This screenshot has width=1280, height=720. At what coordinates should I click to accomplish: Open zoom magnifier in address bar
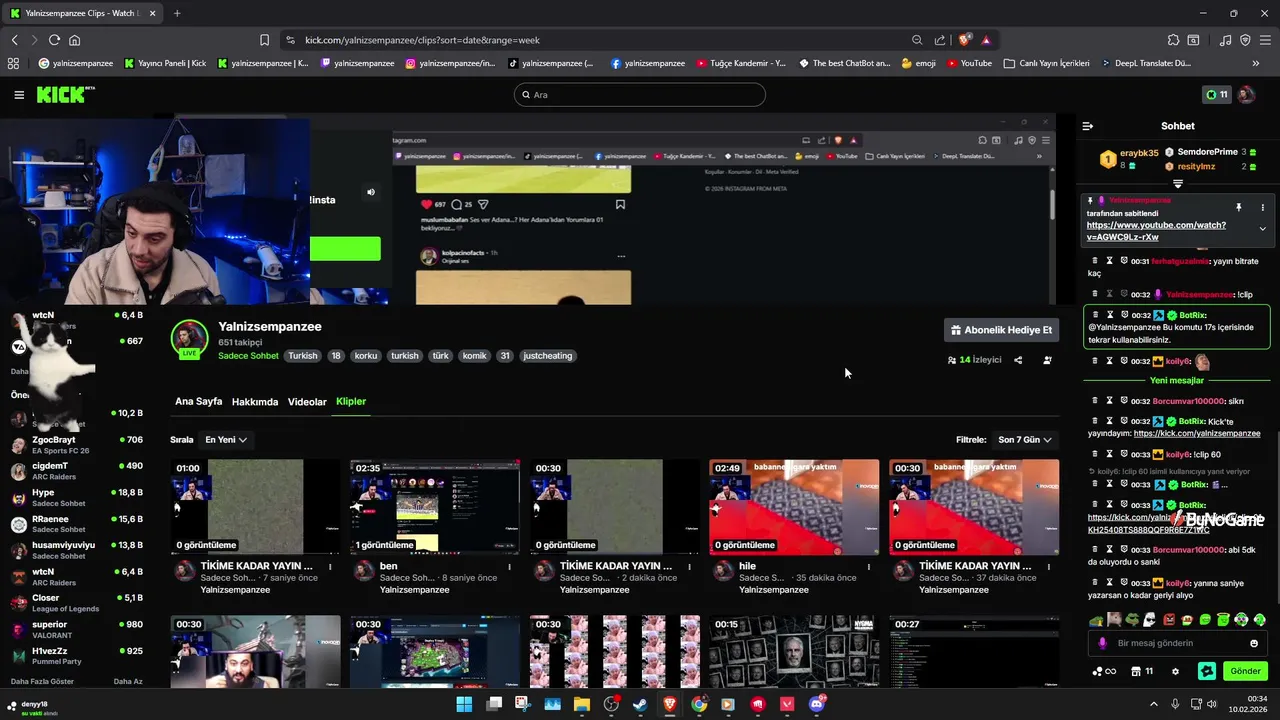coord(917,40)
